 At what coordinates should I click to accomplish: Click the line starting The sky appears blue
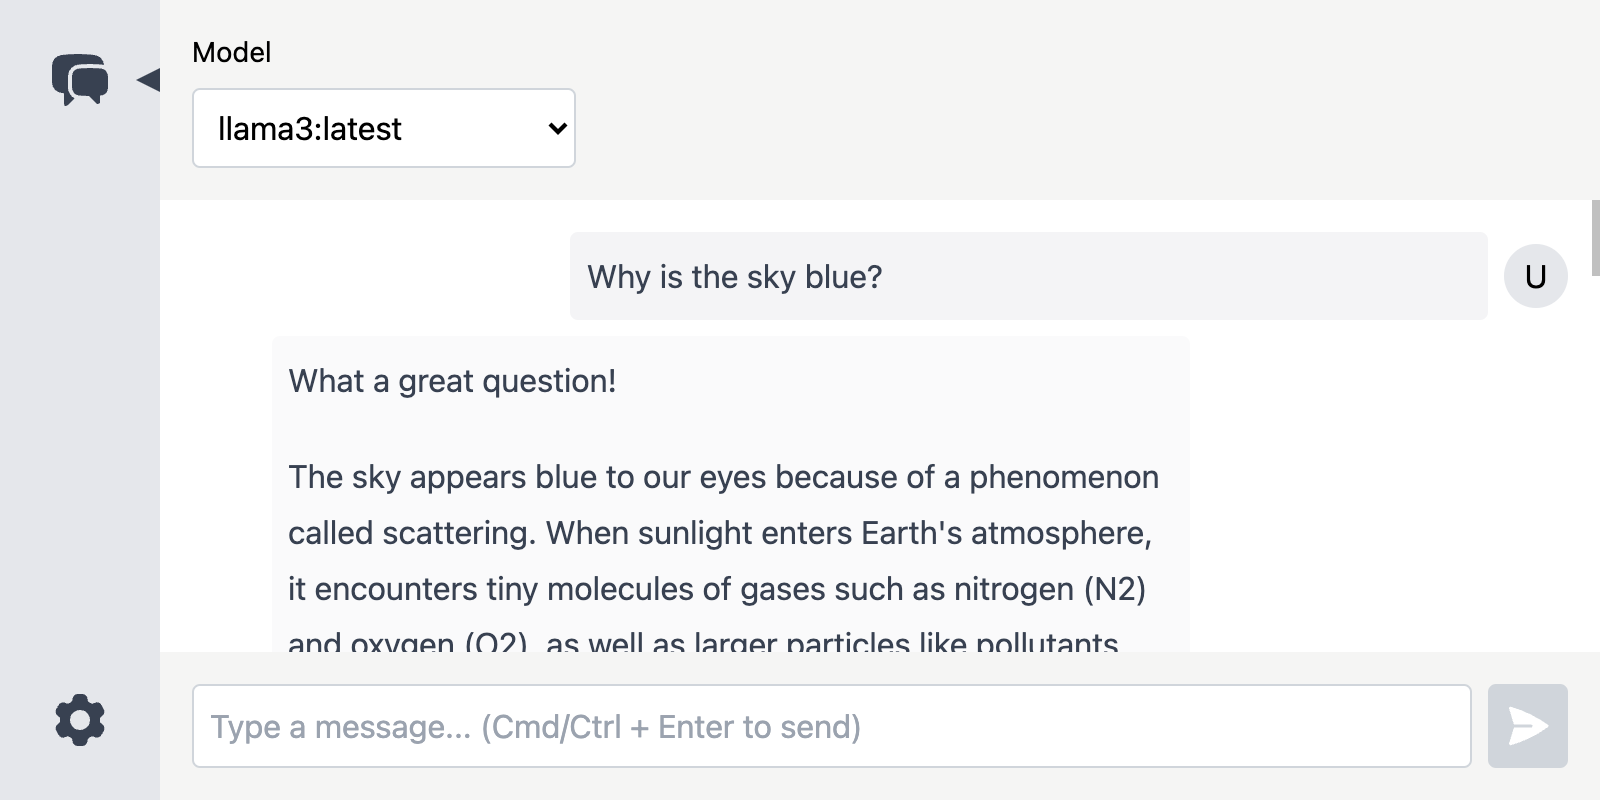(x=723, y=477)
